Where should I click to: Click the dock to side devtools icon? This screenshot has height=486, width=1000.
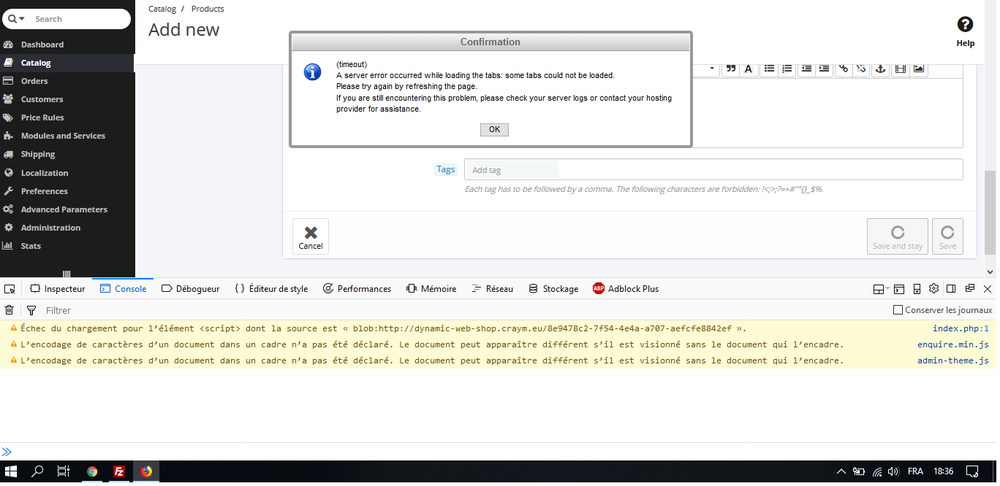[951, 289]
